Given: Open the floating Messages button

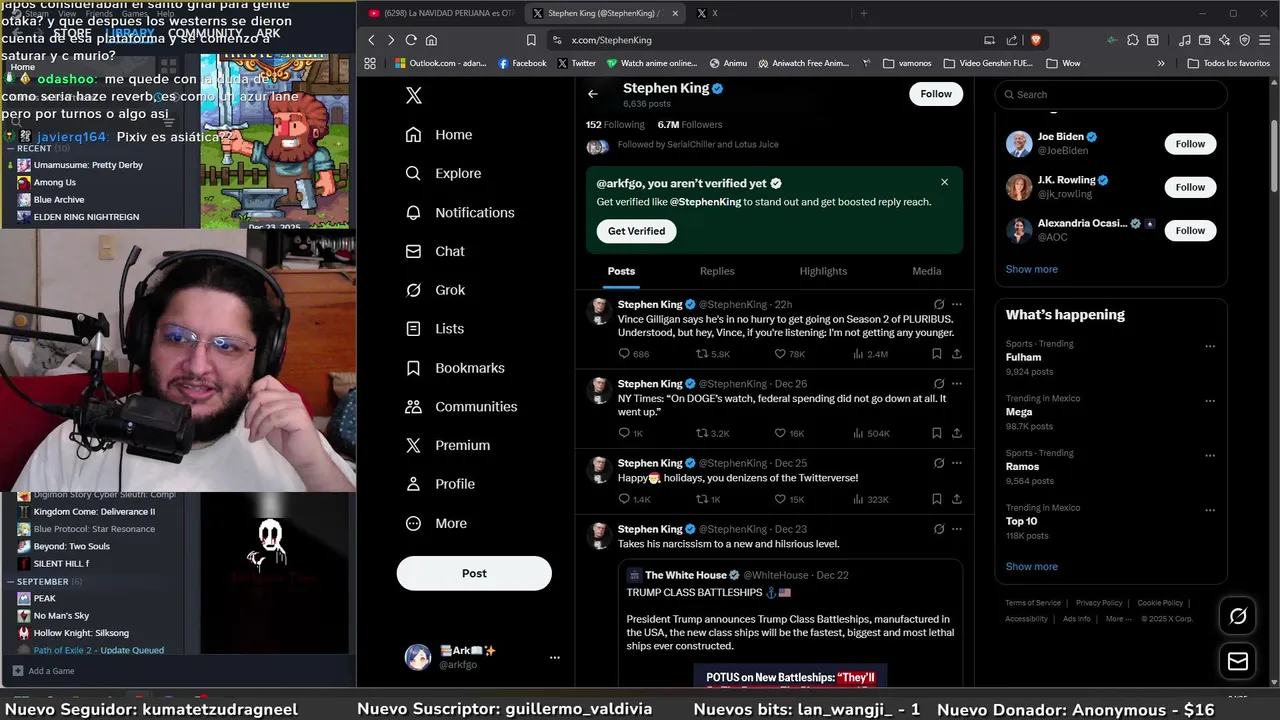Looking at the screenshot, I should click(1238, 662).
